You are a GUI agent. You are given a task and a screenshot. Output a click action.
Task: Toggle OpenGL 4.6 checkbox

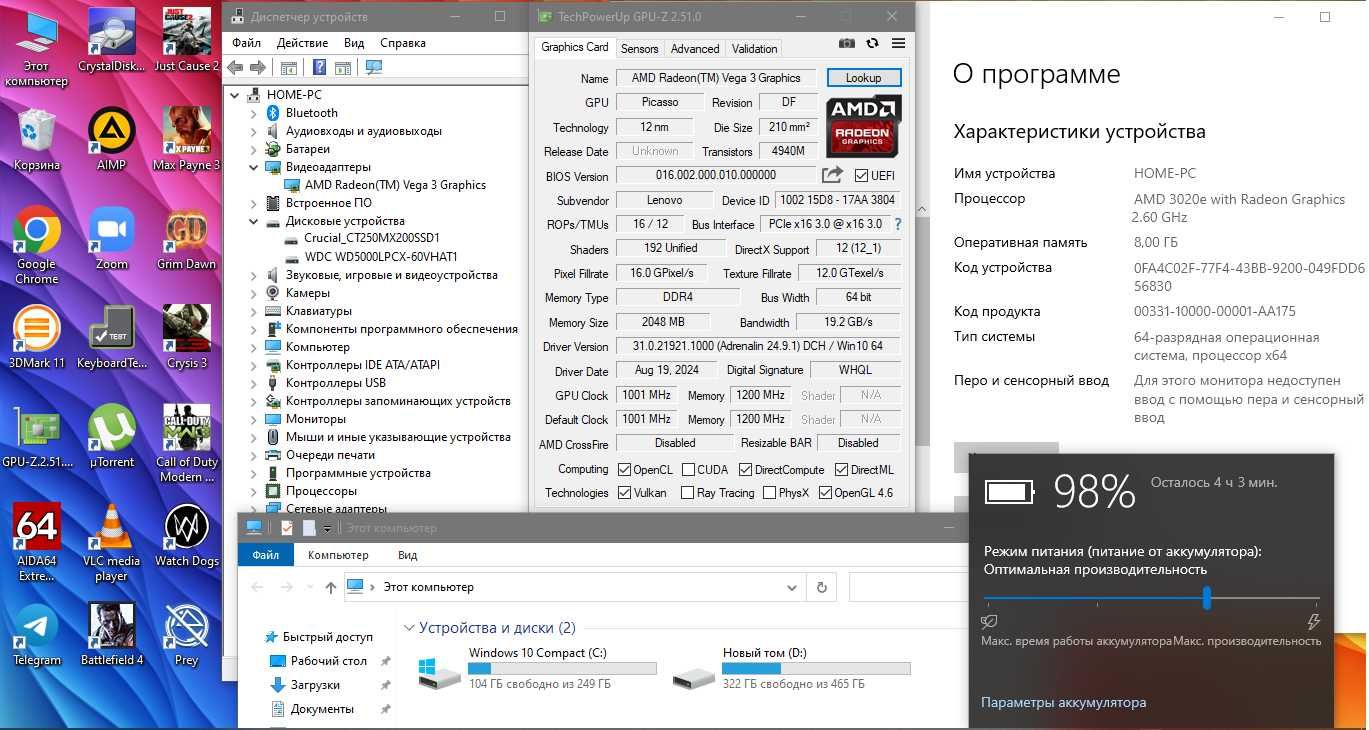click(x=825, y=493)
